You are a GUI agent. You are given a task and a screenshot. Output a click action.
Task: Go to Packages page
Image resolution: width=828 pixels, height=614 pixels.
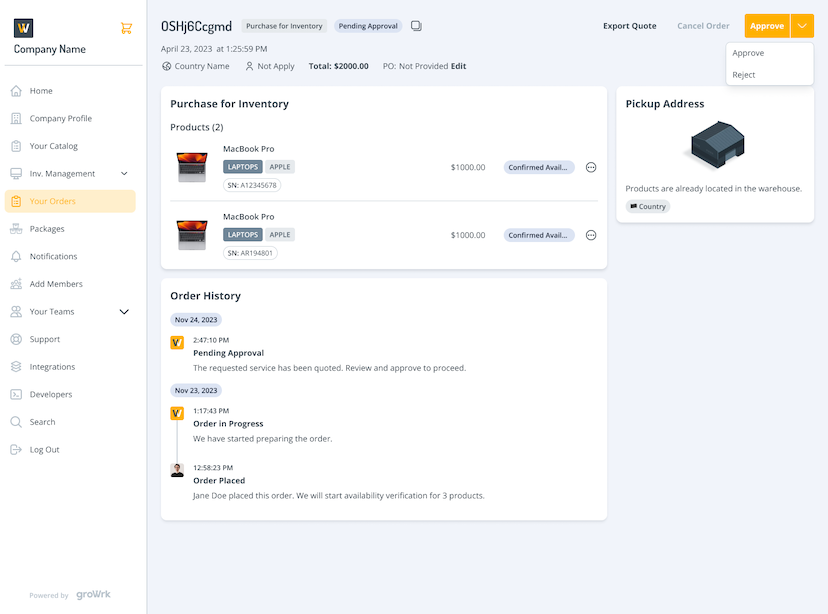[x=46, y=229]
